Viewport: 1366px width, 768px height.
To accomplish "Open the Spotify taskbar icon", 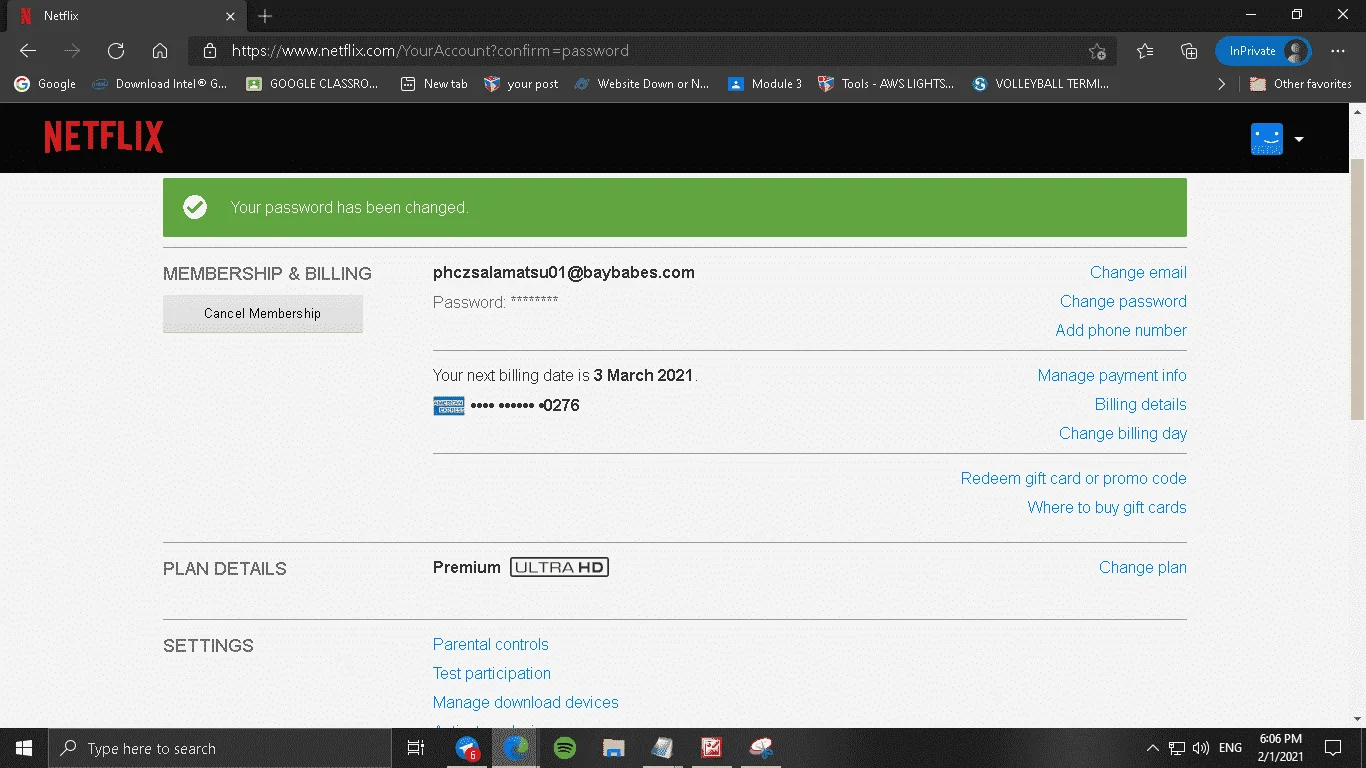I will coord(565,748).
